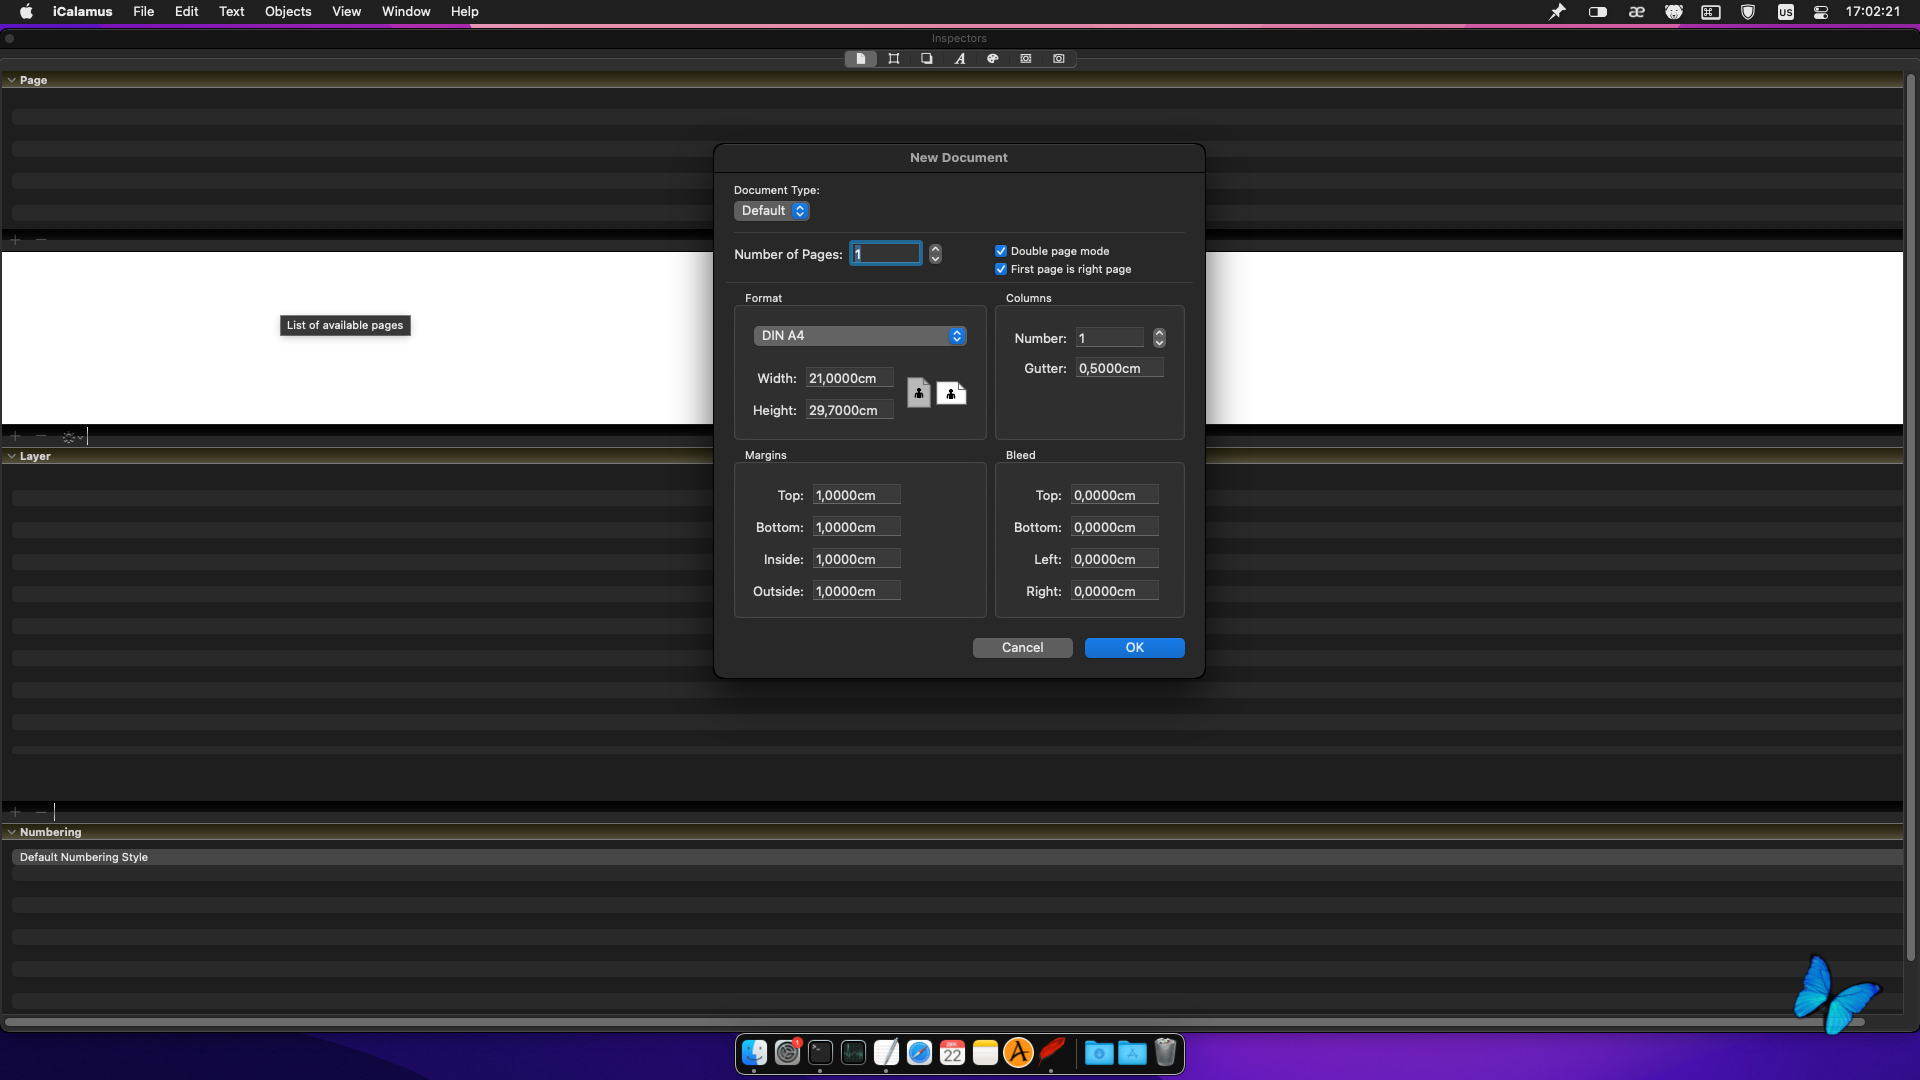The image size is (1920, 1080).
Task: Open the Apple menu
Action: point(27,12)
